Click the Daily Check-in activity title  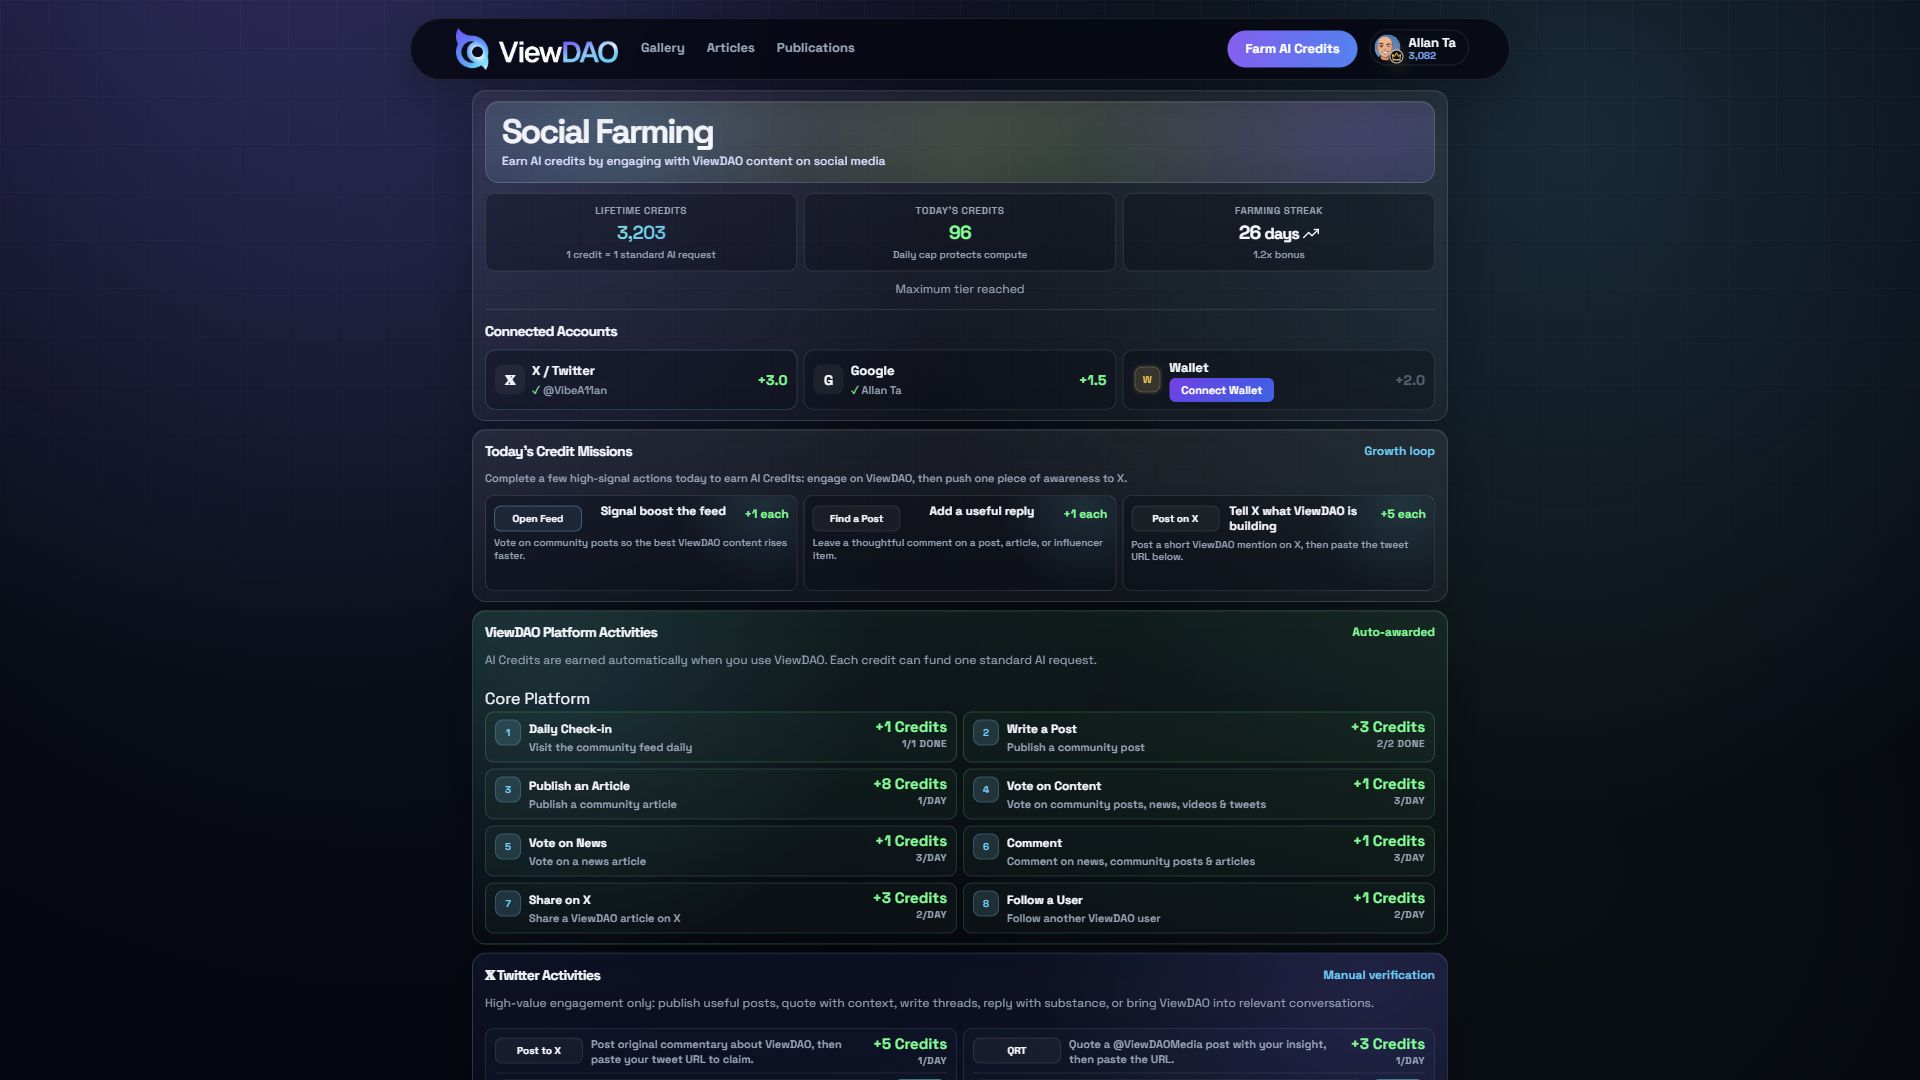[x=570, y=729]
